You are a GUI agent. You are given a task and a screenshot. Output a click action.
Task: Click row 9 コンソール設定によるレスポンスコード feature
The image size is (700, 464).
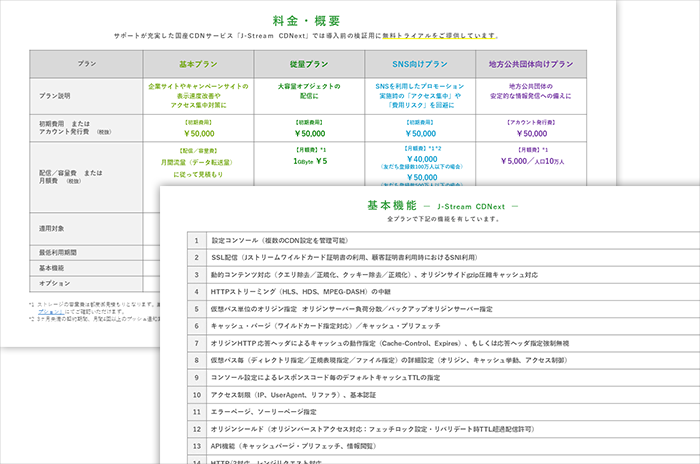[x=325, y=377]
